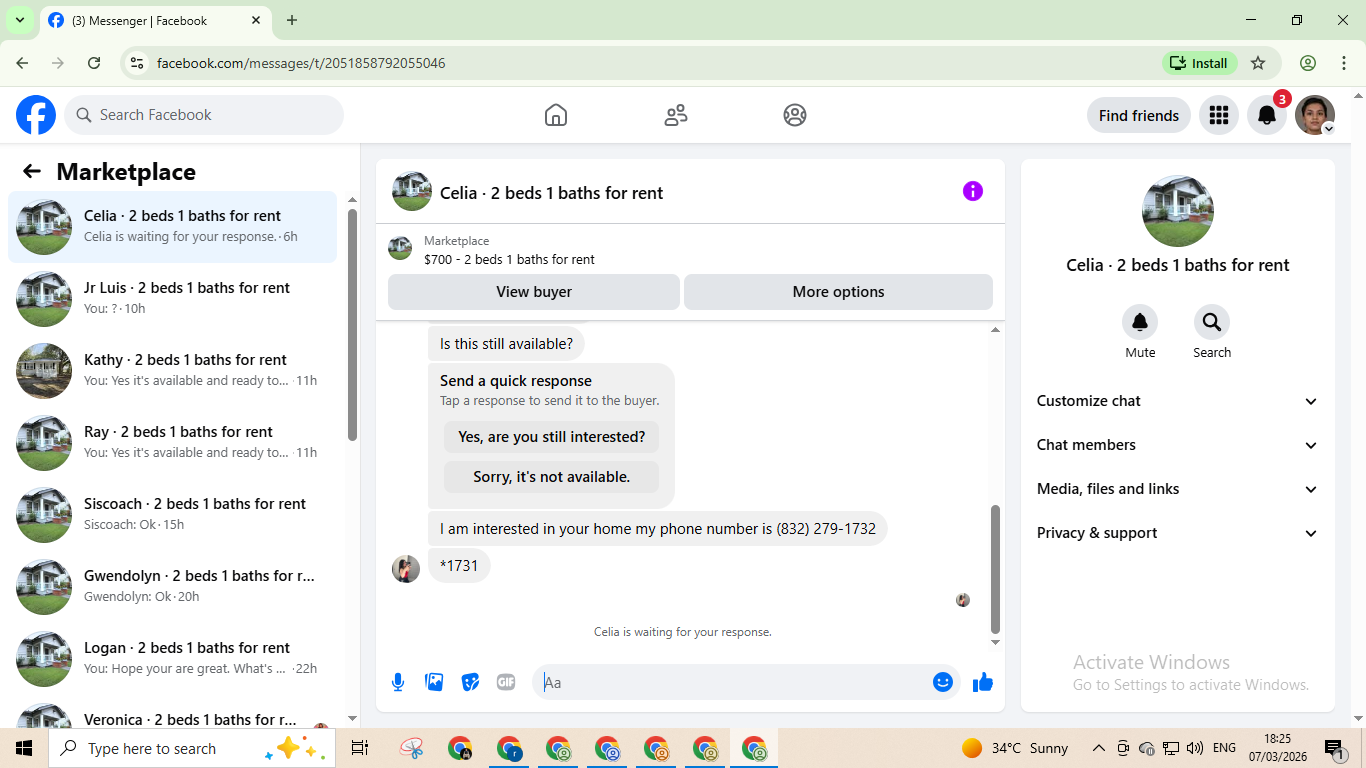This screenshot has height=768, width=1366.
Task: Open the Facebook menu grid icon
Action: click(1219, 115)
